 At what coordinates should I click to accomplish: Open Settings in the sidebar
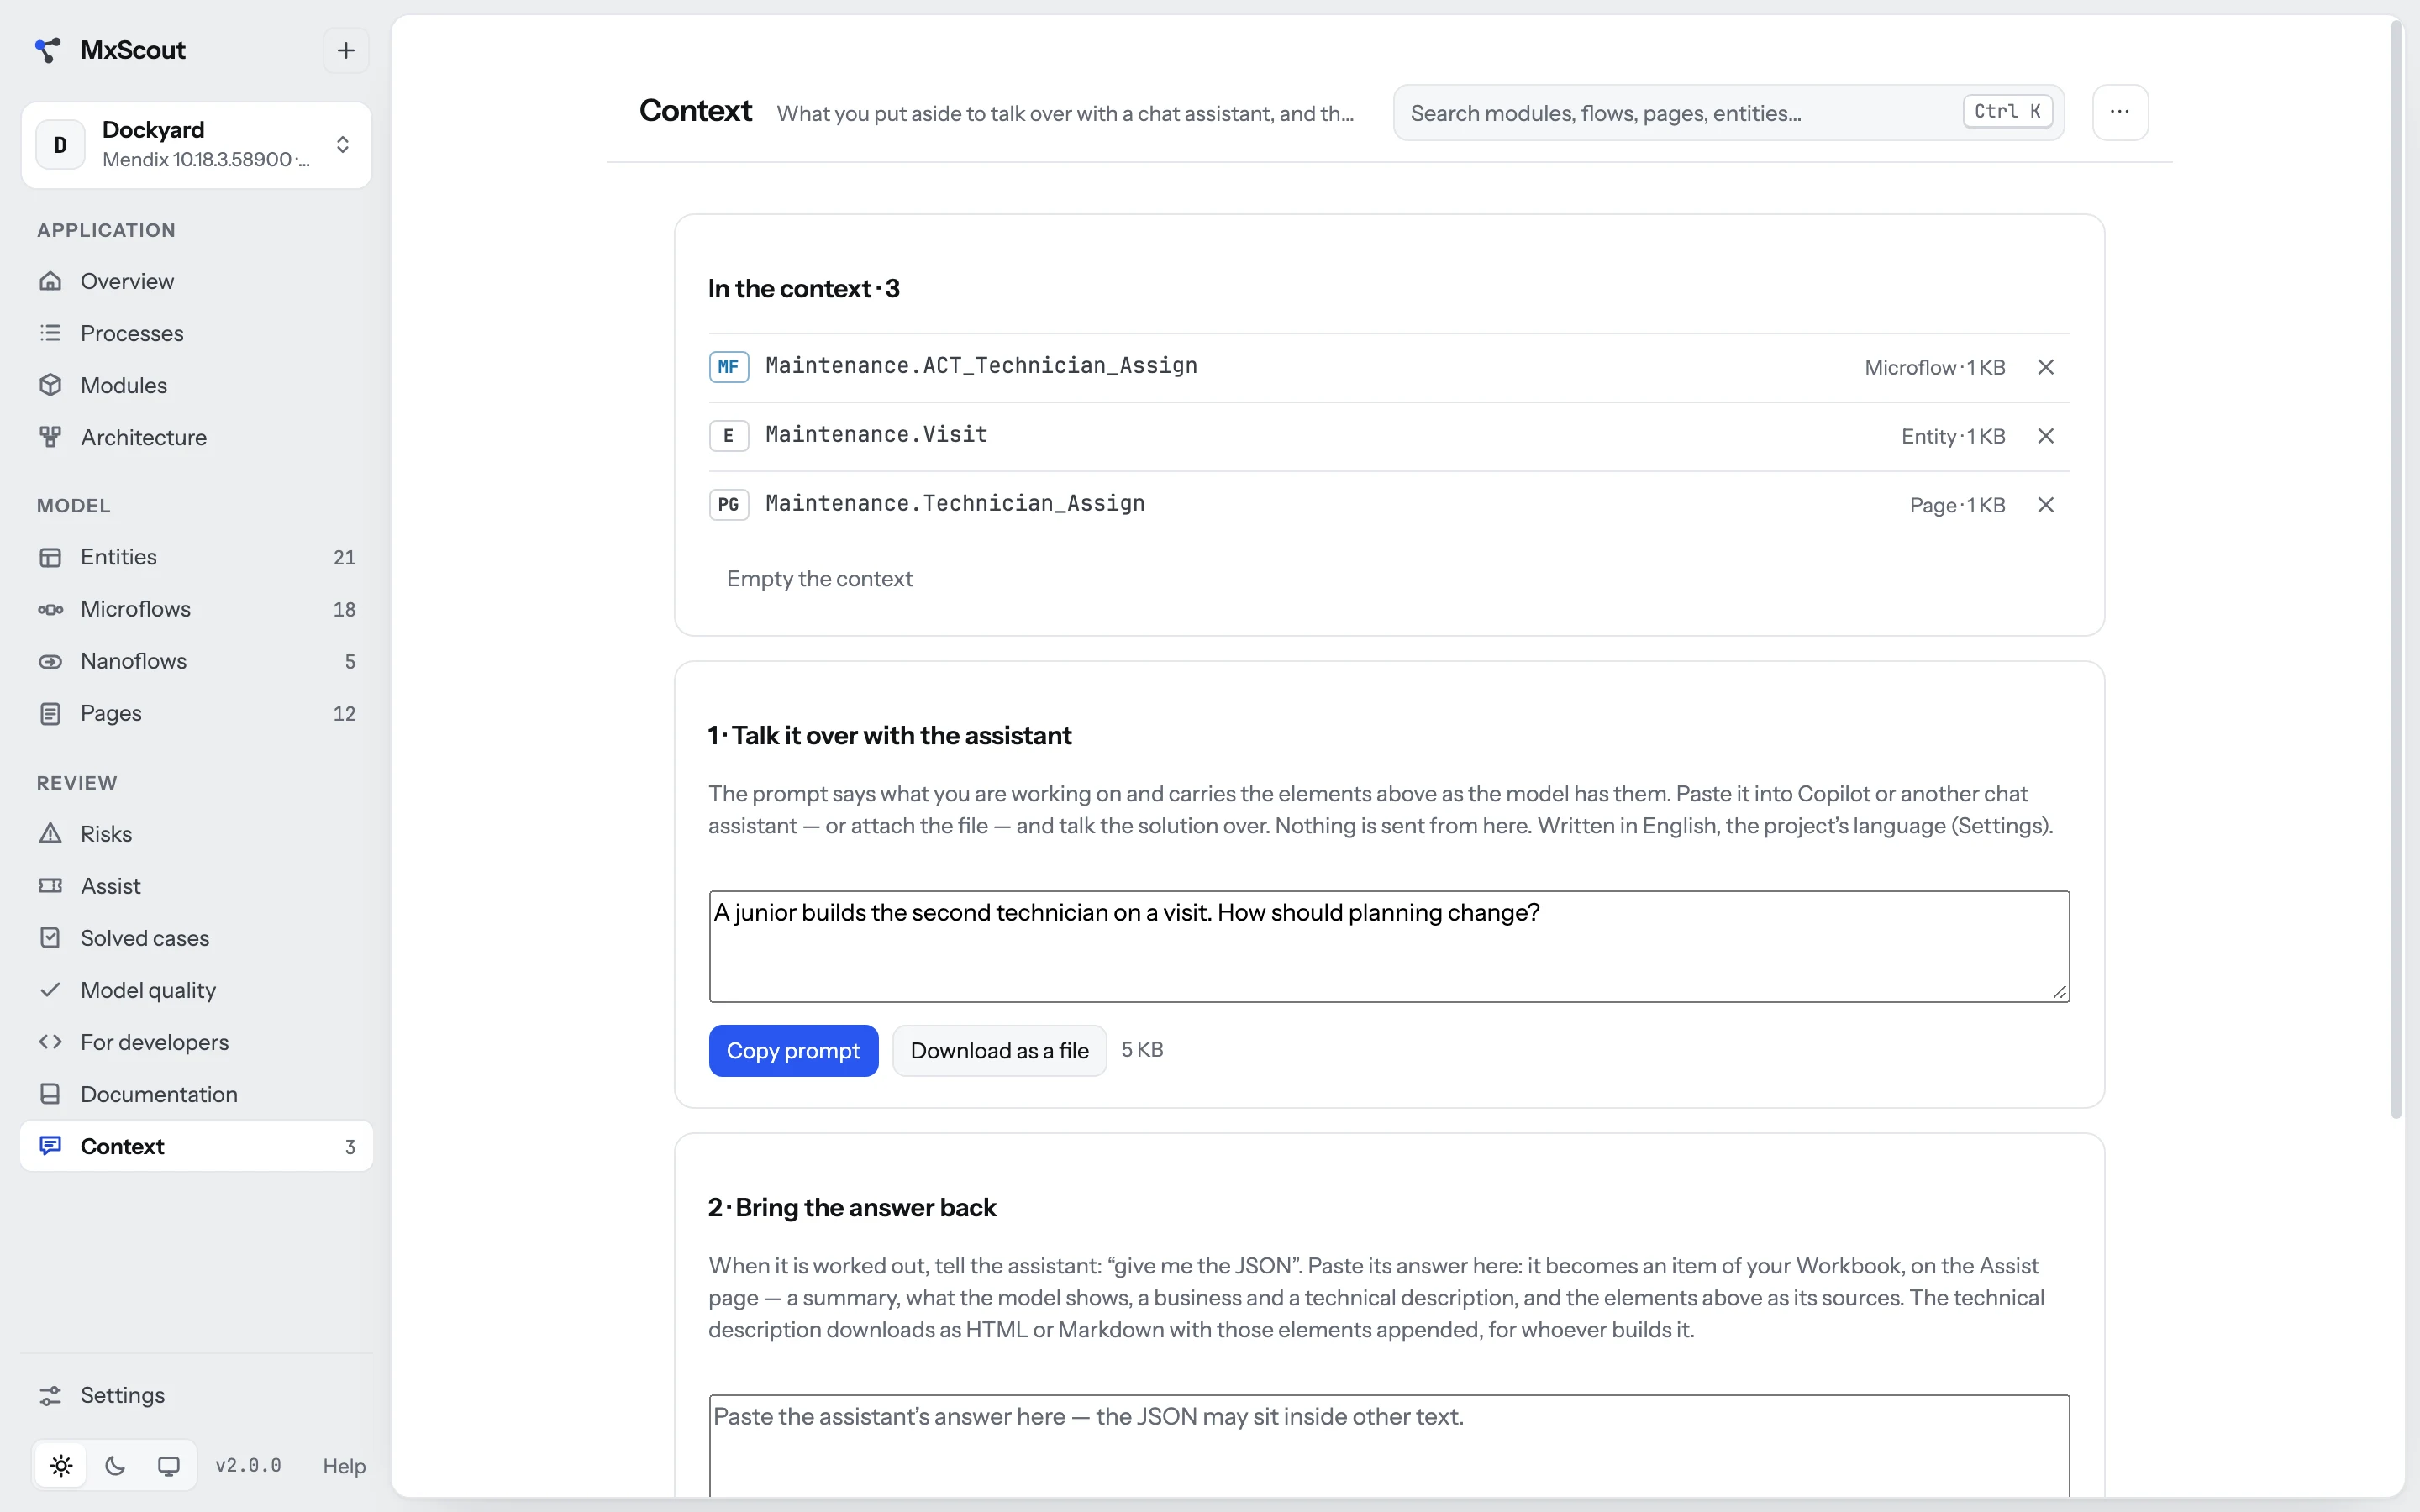[196, 1395]
